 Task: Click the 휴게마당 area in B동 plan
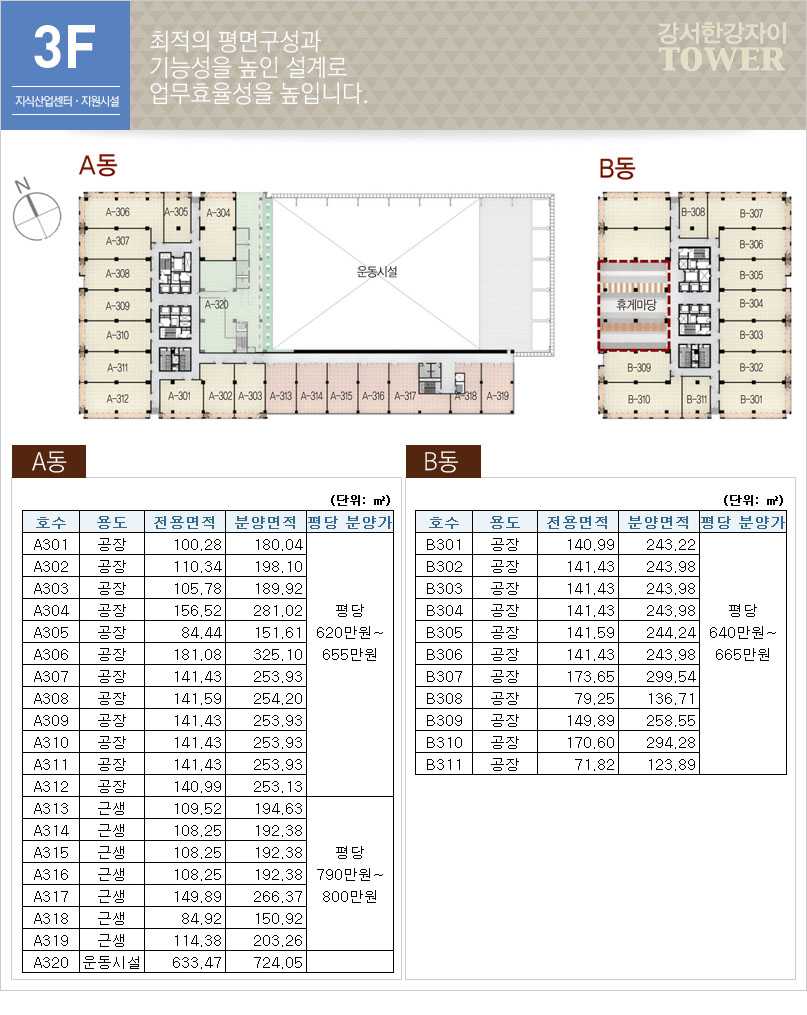634,305
